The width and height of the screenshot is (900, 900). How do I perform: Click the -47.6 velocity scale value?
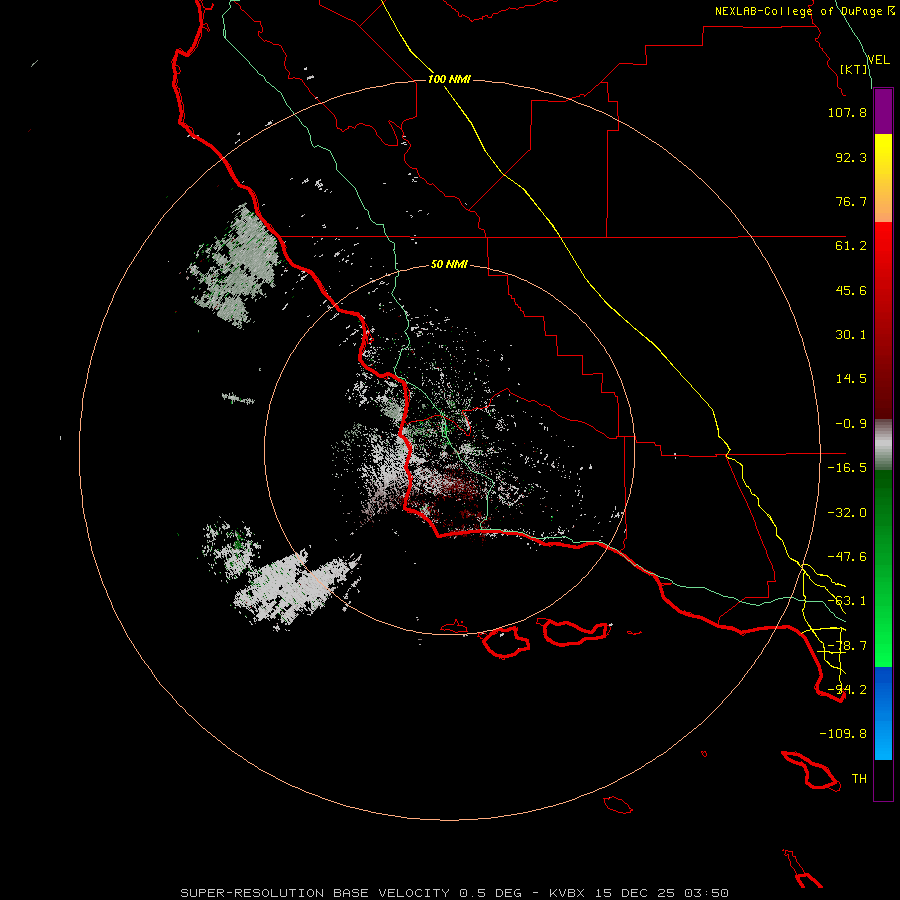847,557
